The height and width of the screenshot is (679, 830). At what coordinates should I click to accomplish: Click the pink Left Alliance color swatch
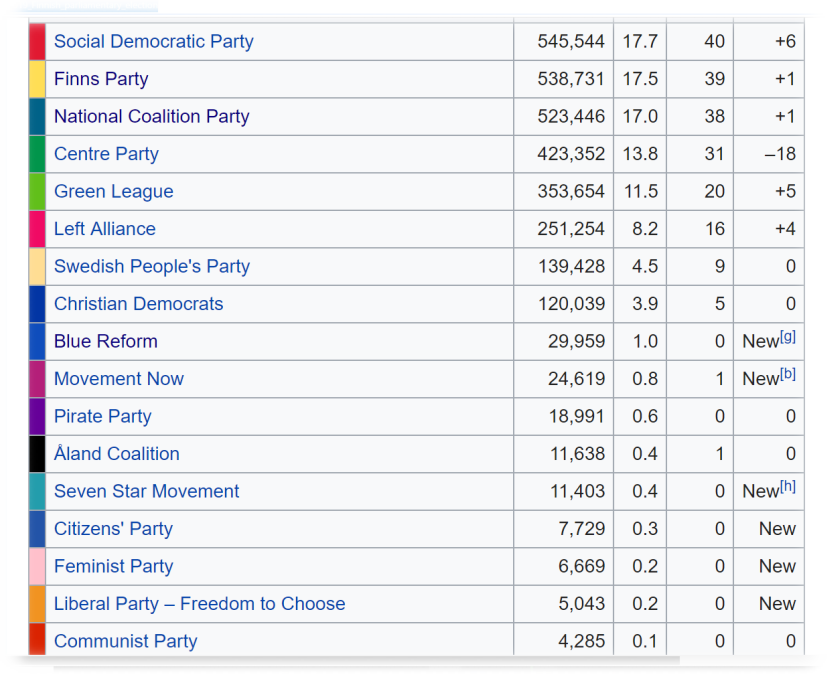(x=37, y=229)
